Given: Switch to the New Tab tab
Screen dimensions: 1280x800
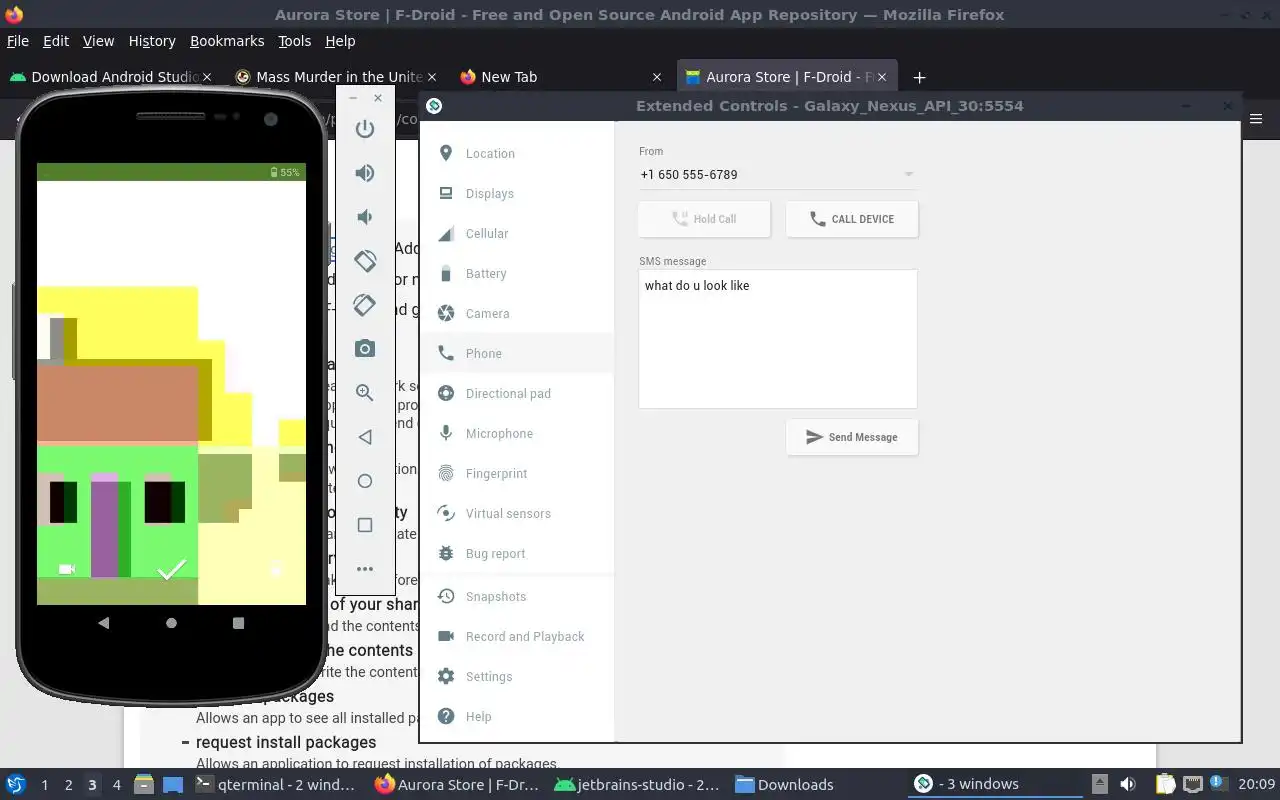Looking at the screenshot, I should [x=560, y=77].
